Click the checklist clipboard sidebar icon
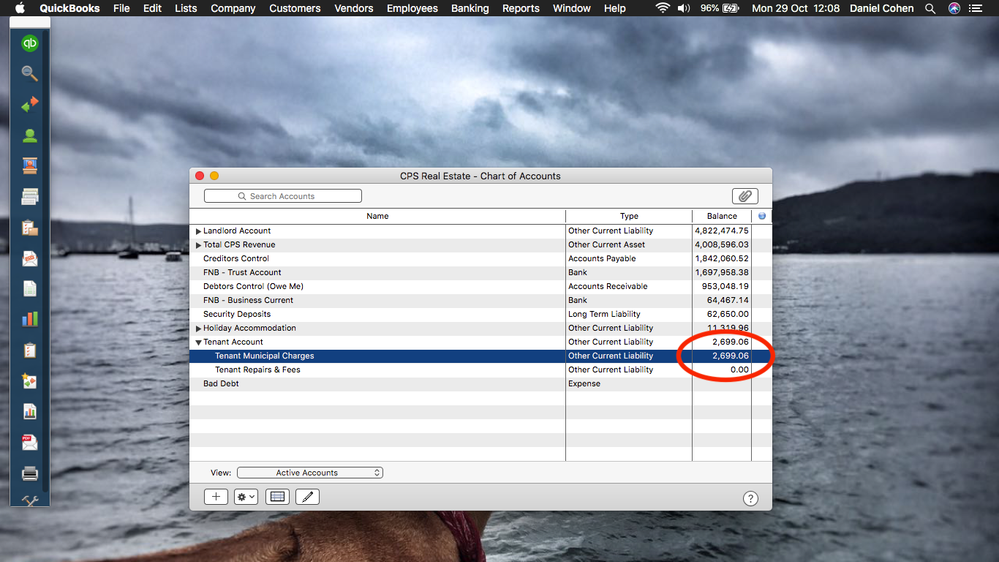Viewport: 999px width, 562px height. coord(29,350)
